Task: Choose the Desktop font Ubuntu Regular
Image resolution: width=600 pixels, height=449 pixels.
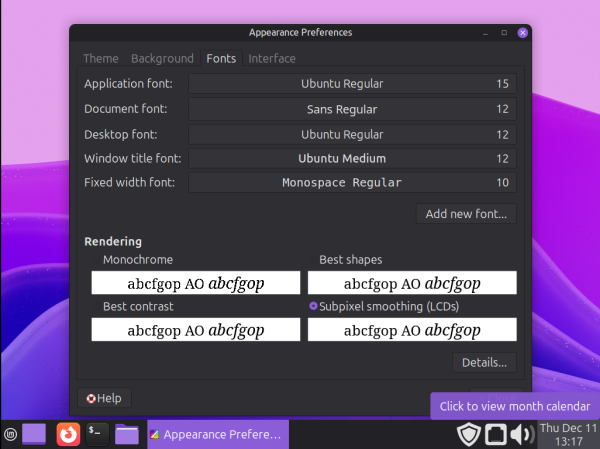Action: click(352, 134)
